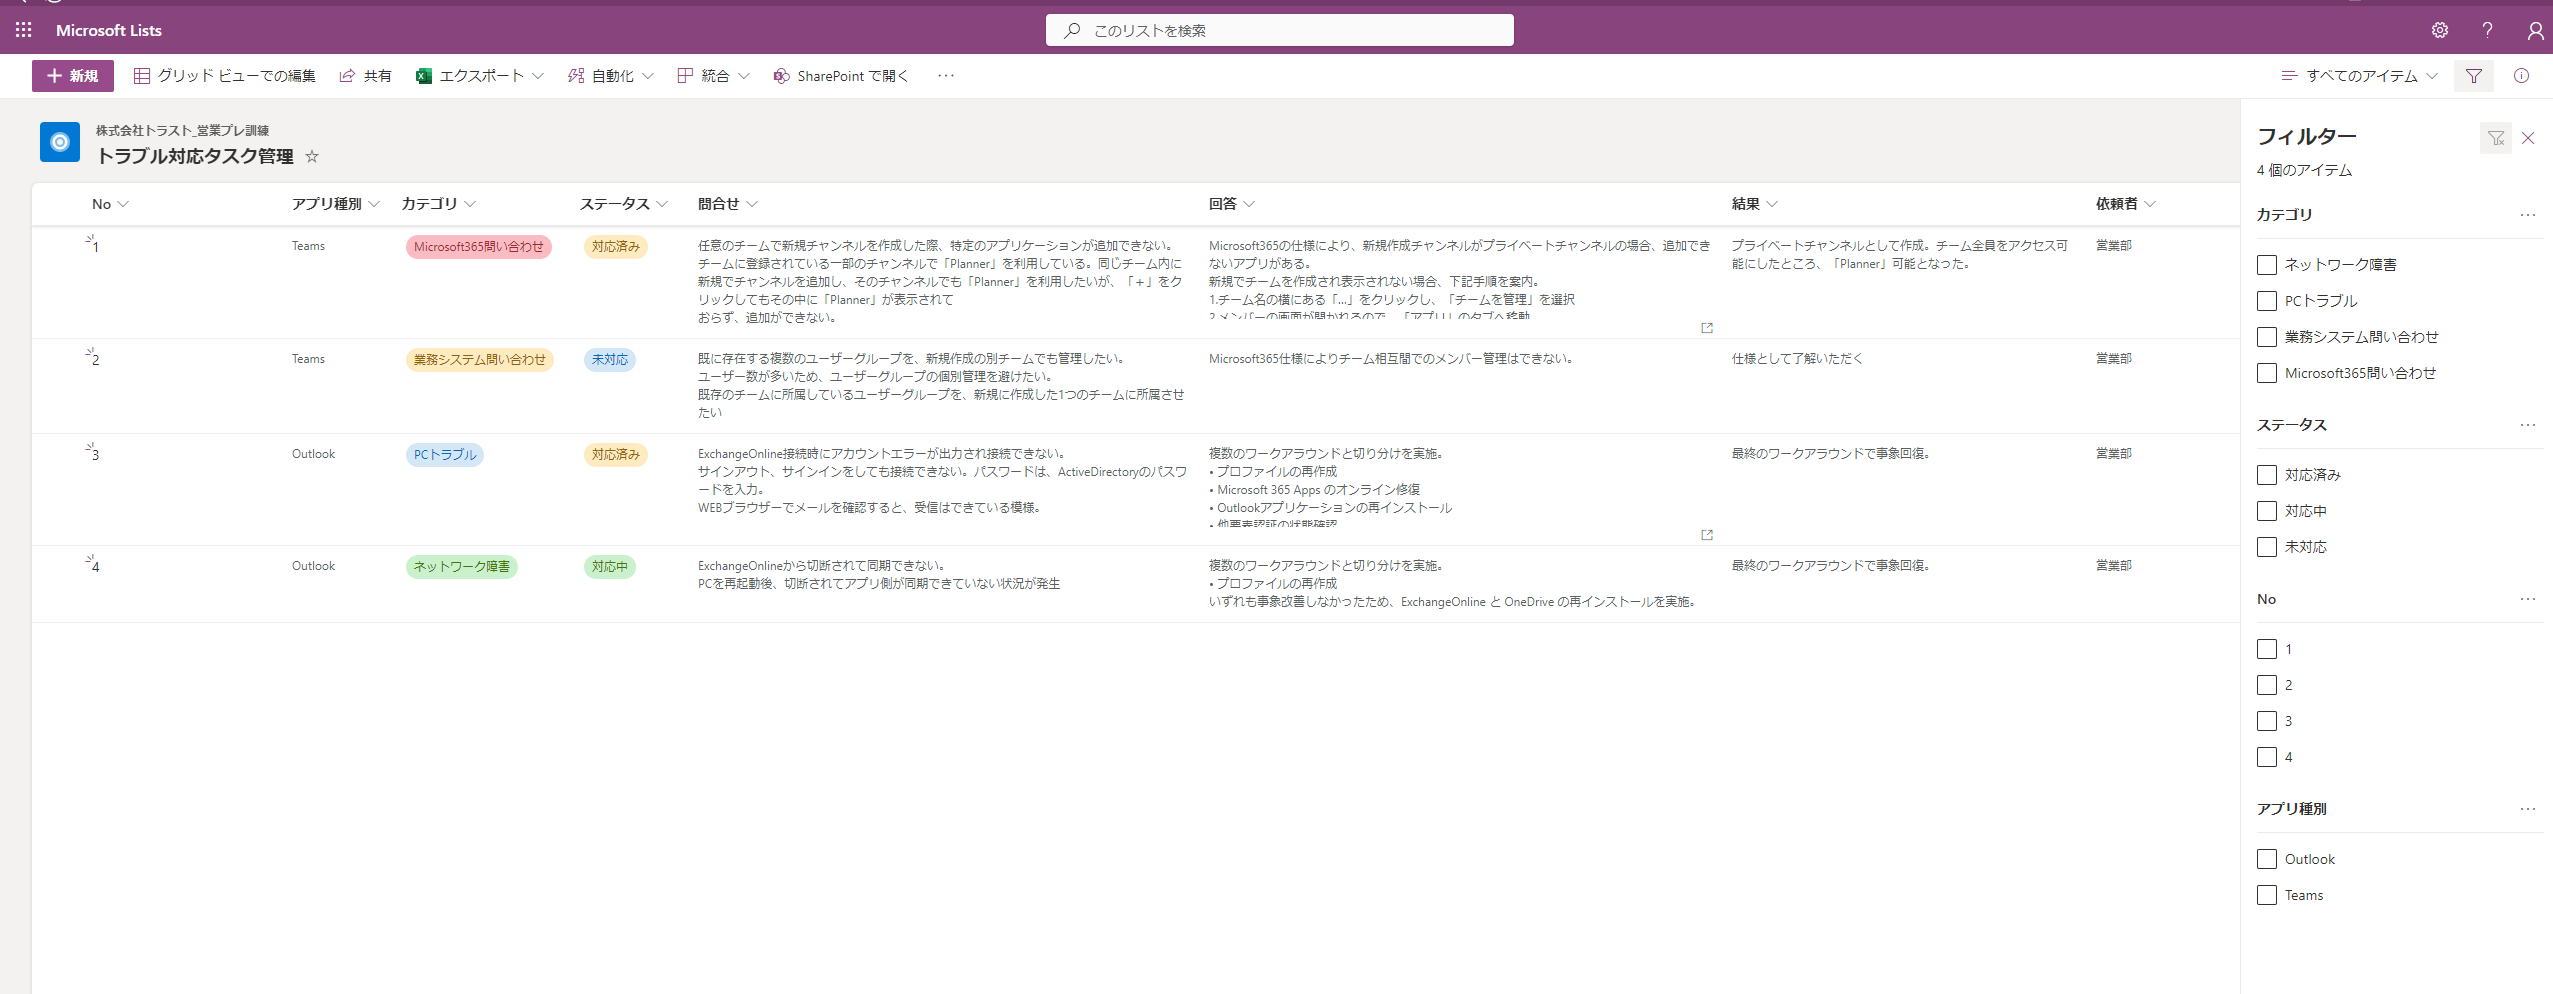Viewport: 2553px width, 994px height.
Task: Click the list search field
Action: pos(1280,30)
